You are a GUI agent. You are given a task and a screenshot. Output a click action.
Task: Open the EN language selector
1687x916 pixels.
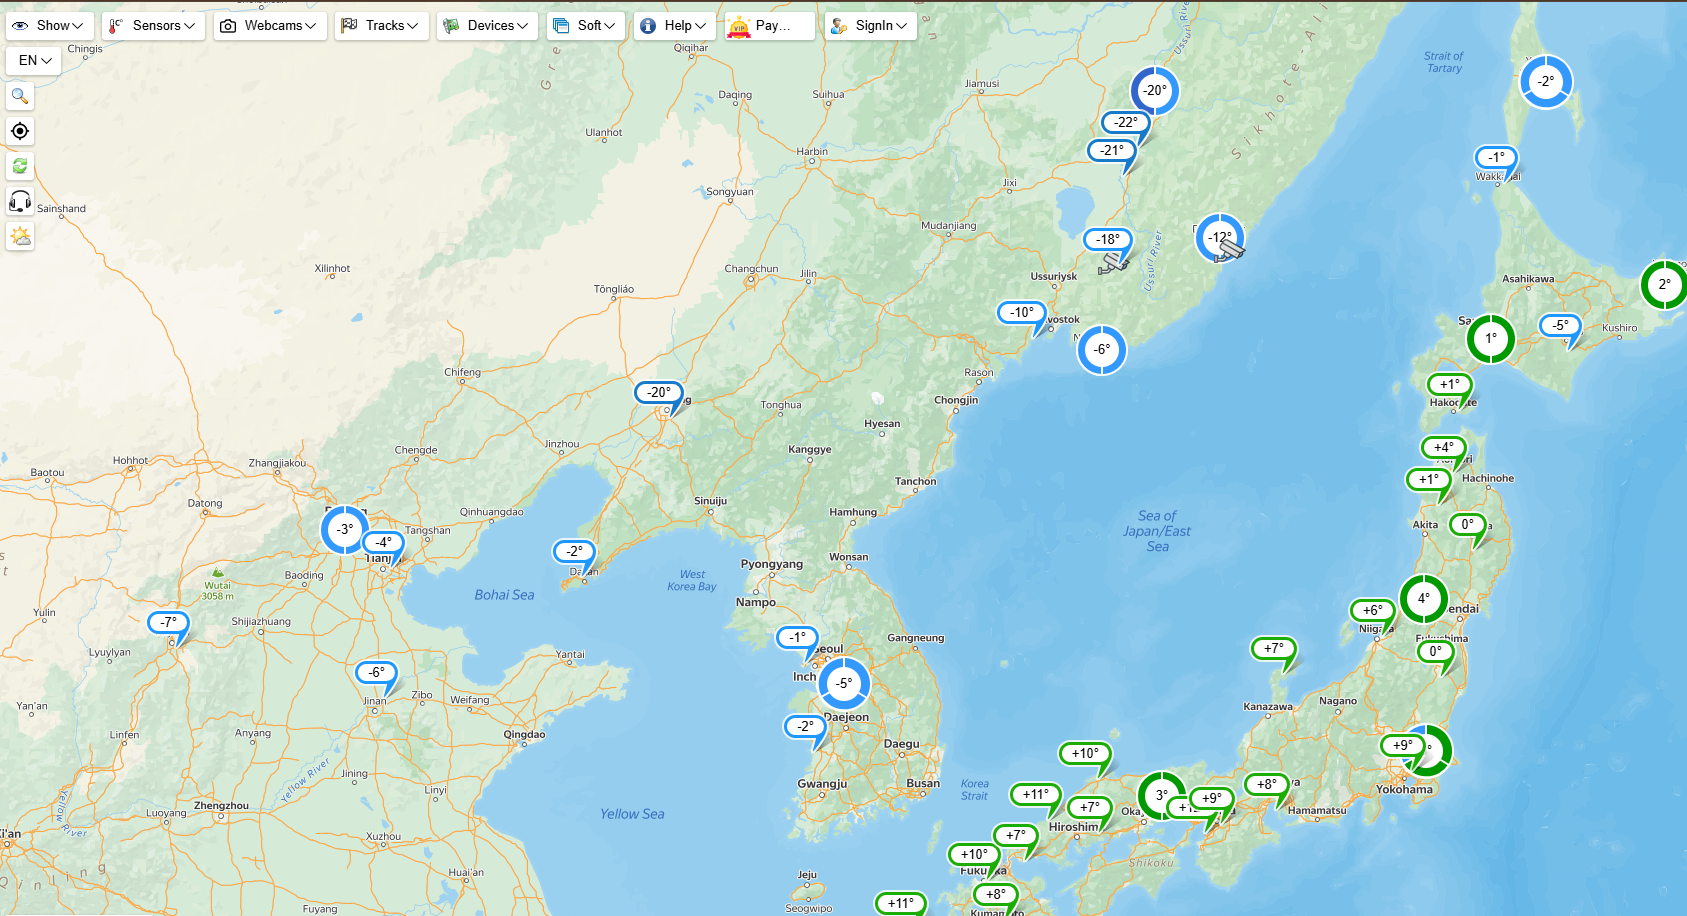[x=34, y=60]
